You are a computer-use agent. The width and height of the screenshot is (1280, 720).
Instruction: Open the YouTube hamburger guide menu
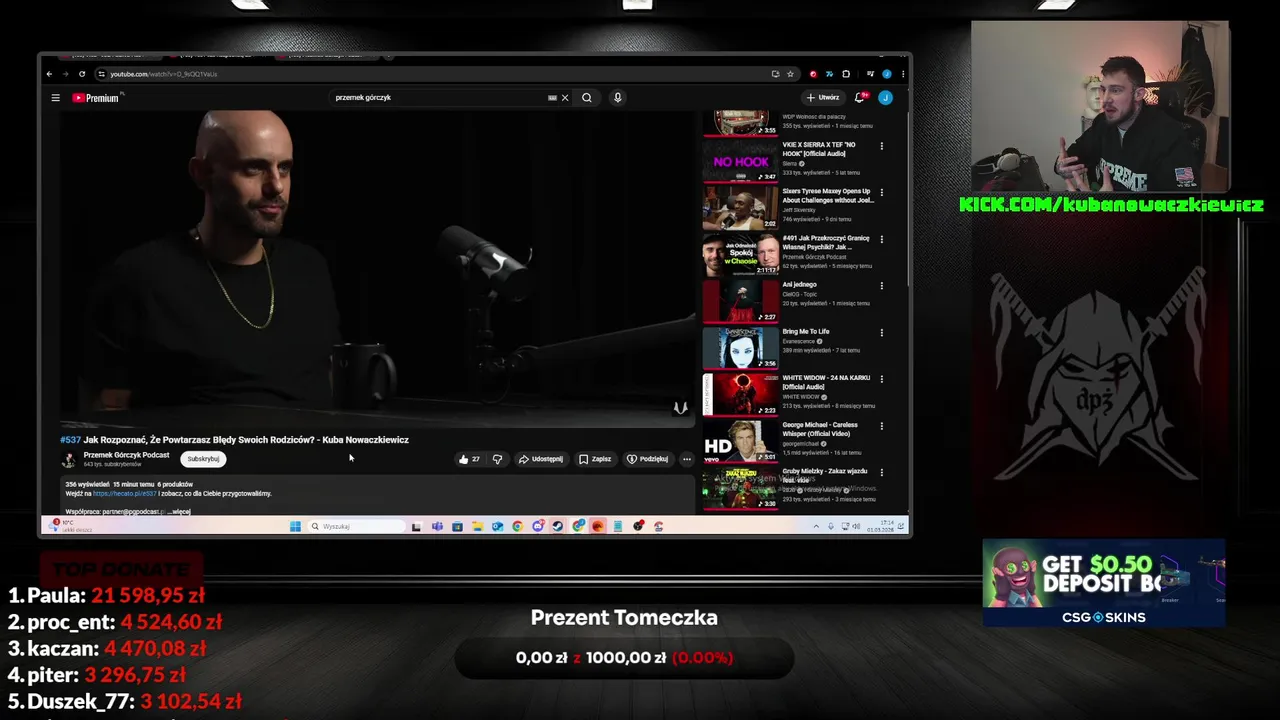[56, 98]
